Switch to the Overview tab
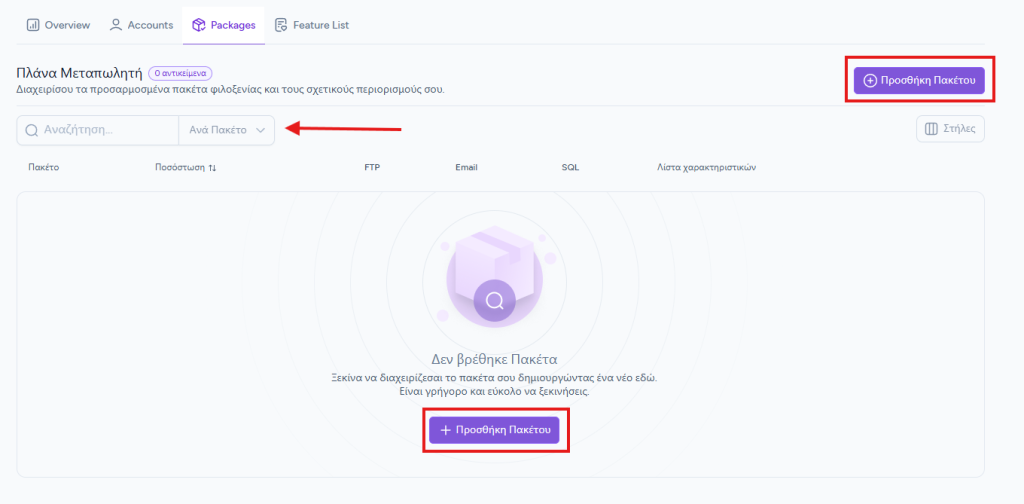This screenshot has width=1024, height=504. (58, 25)
